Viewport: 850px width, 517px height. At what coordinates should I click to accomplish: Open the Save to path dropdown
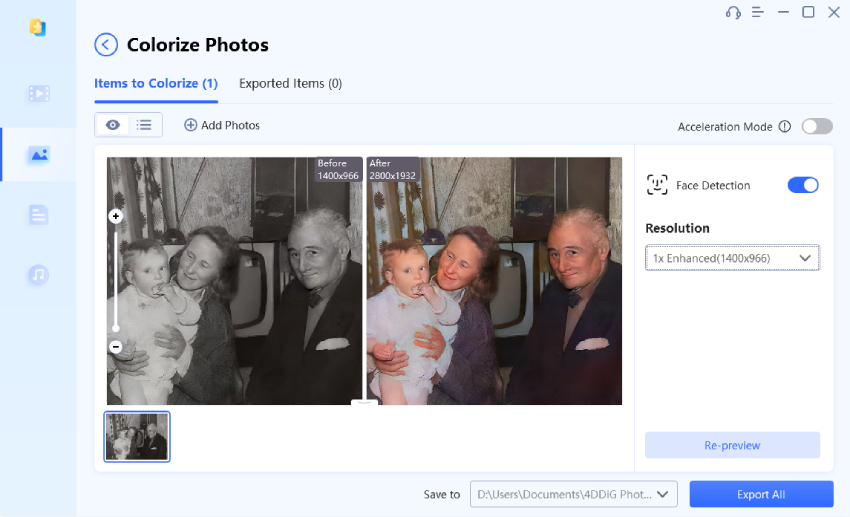pyautogui.click(x=574, y=494)
